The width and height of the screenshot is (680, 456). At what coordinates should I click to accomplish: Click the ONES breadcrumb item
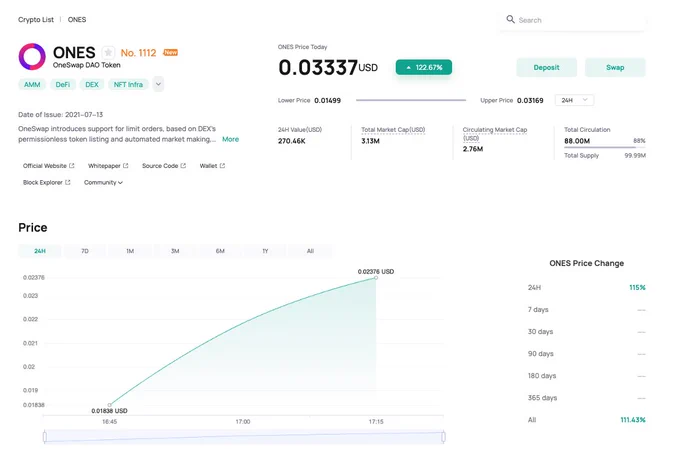(77, 20)
